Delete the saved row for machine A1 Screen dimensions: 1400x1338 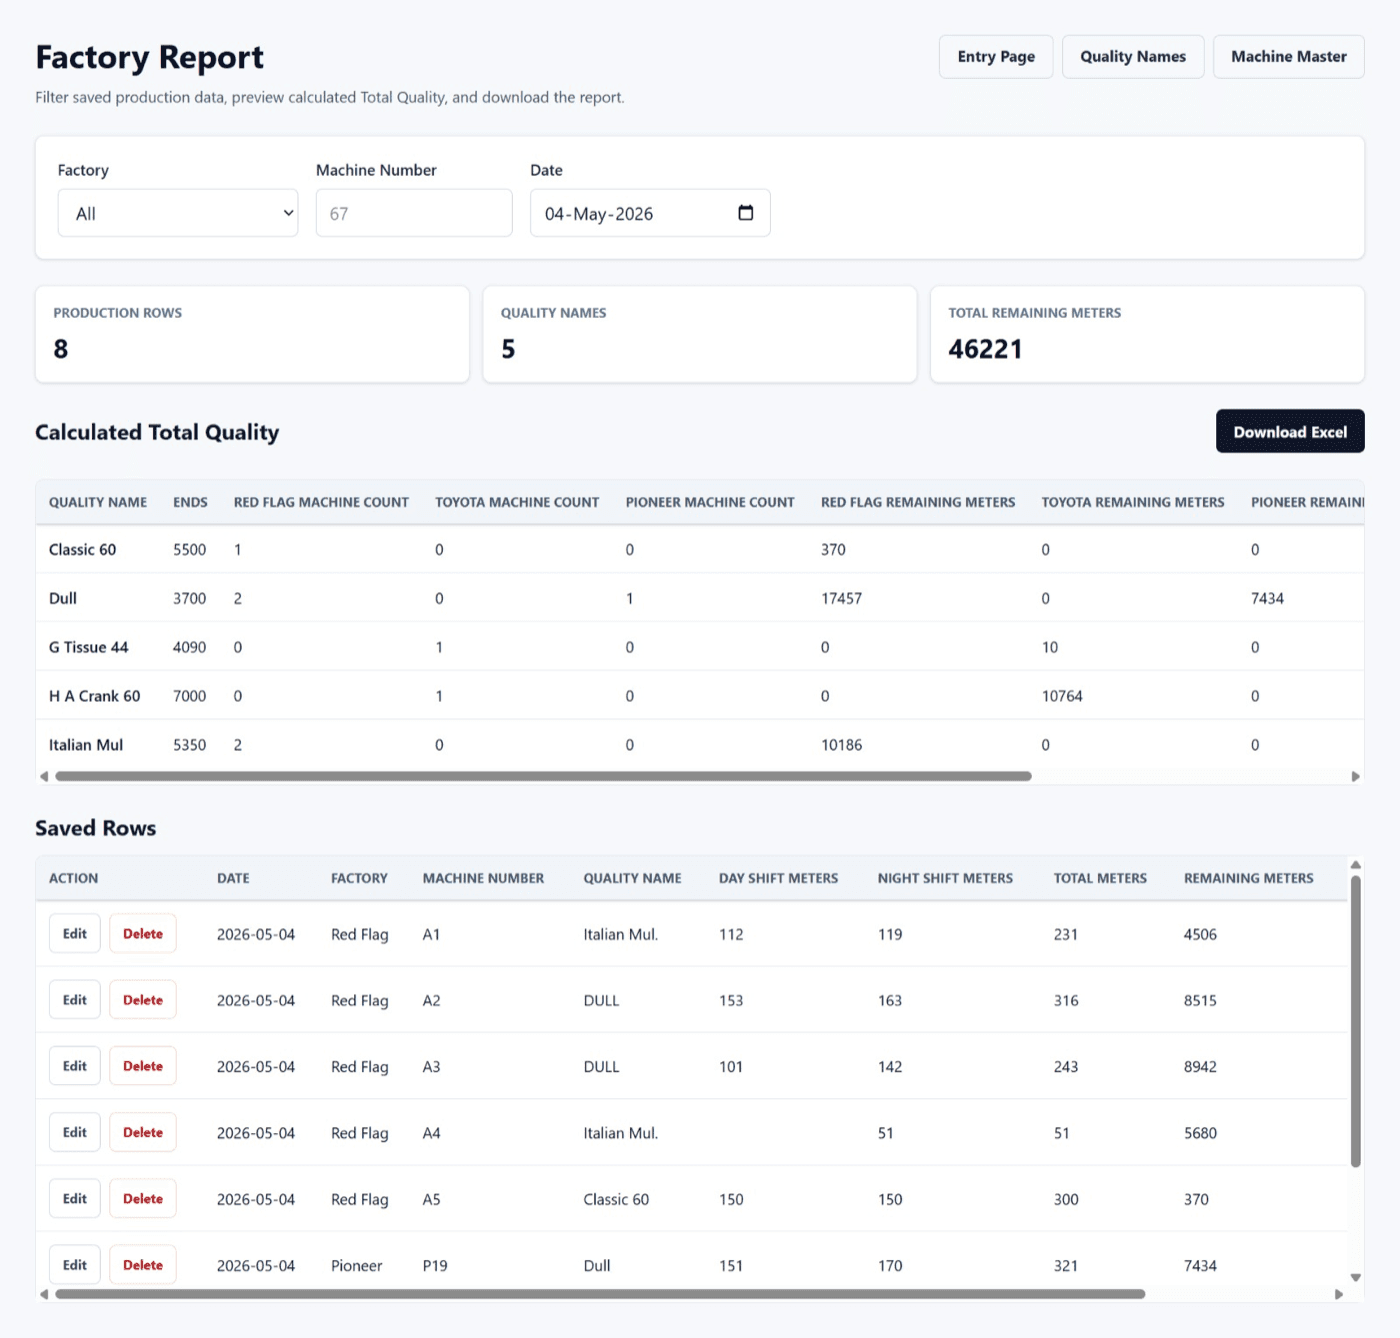[143, 934]
